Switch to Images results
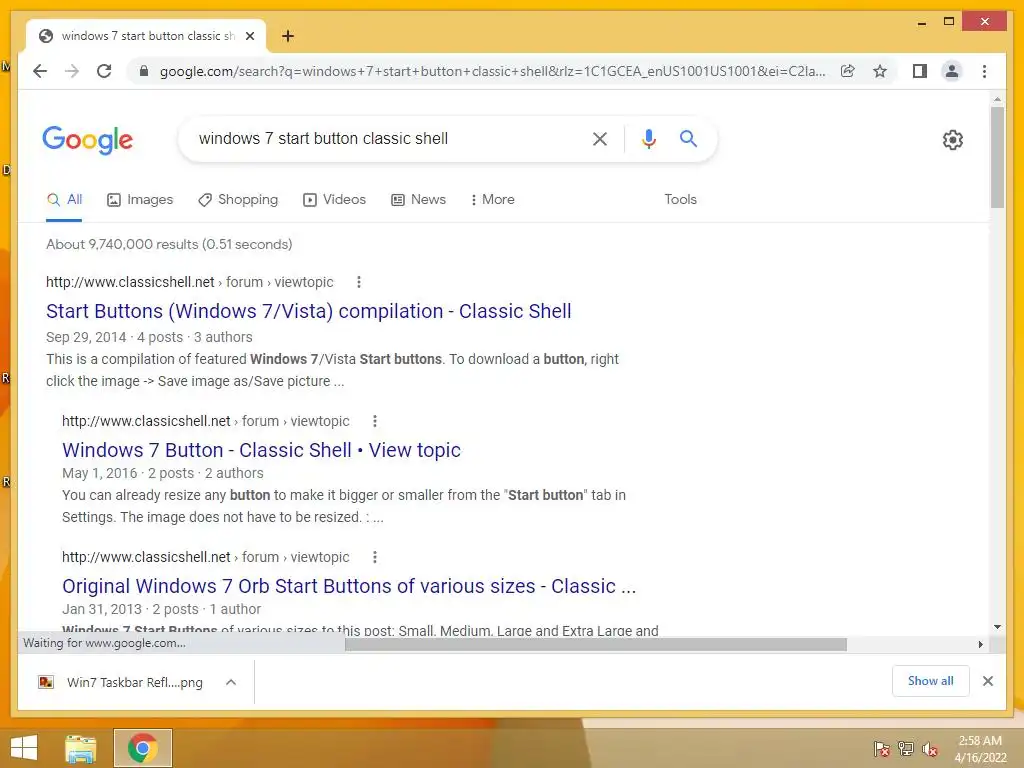 140,200
